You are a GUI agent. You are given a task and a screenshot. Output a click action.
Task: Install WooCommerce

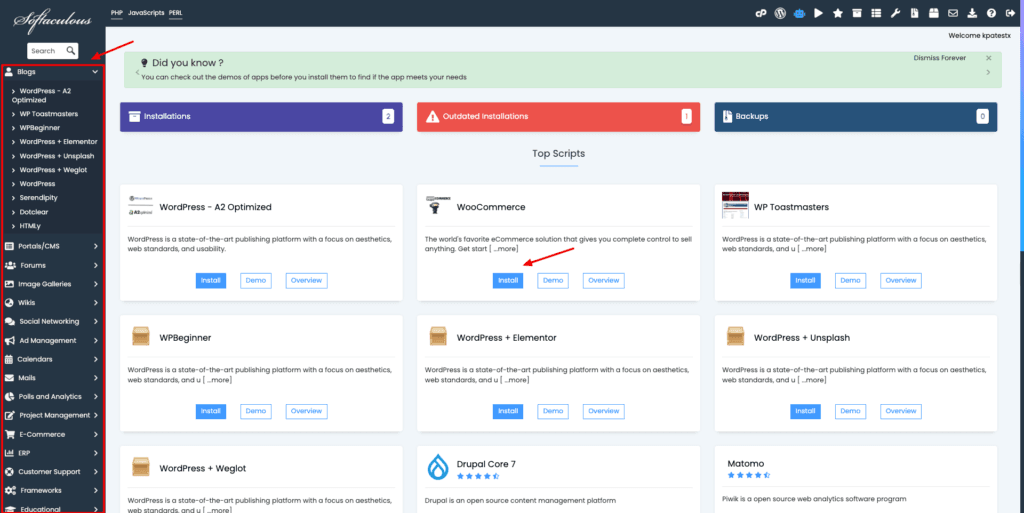[508, 281]
